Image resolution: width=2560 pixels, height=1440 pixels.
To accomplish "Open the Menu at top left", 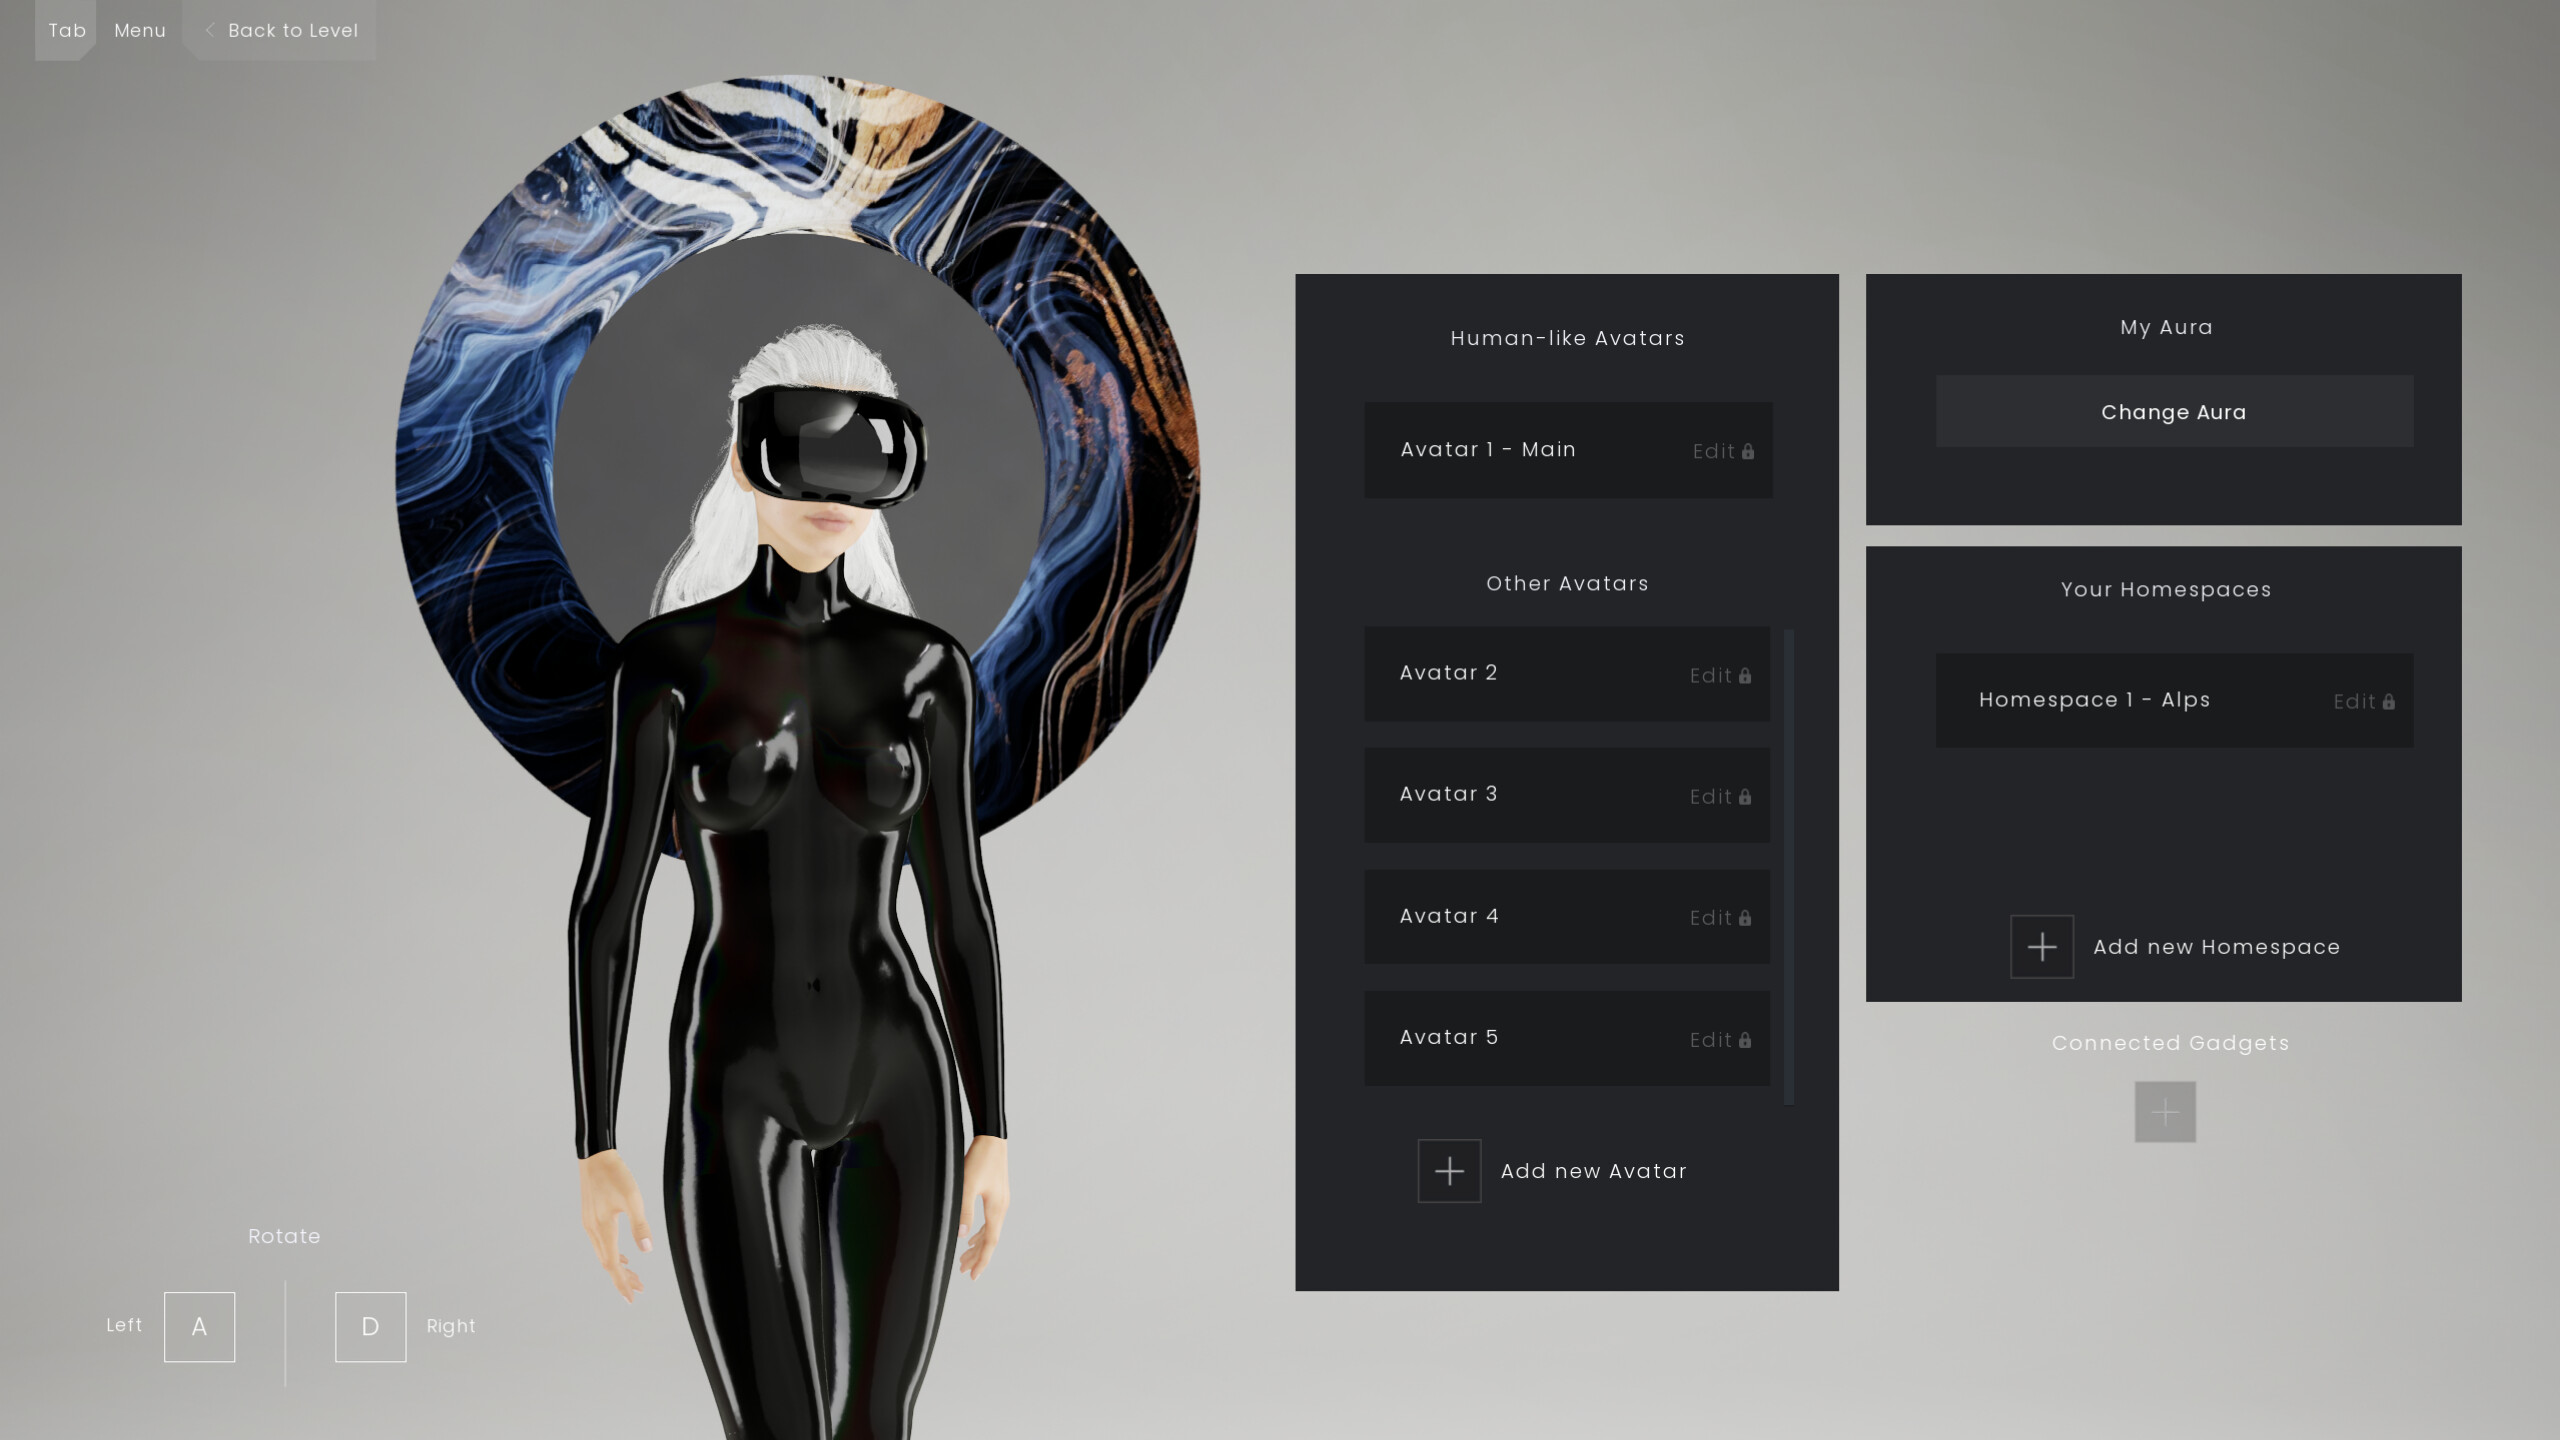I will 140,30.
